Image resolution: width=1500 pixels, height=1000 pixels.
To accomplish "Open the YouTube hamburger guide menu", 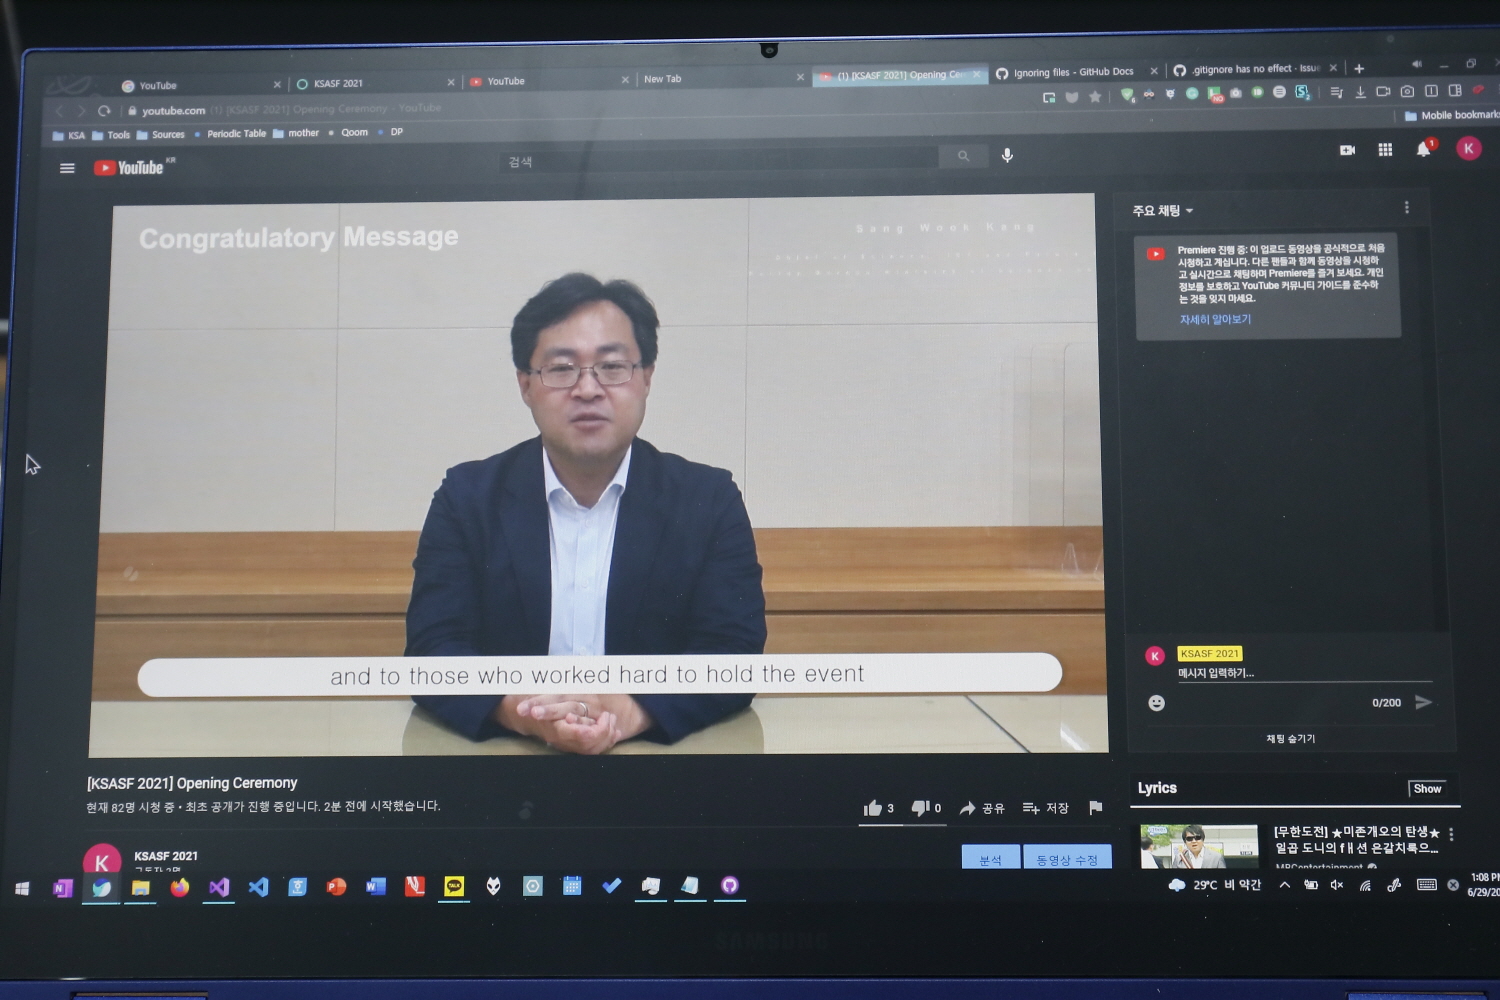I will tap(67, 168).
